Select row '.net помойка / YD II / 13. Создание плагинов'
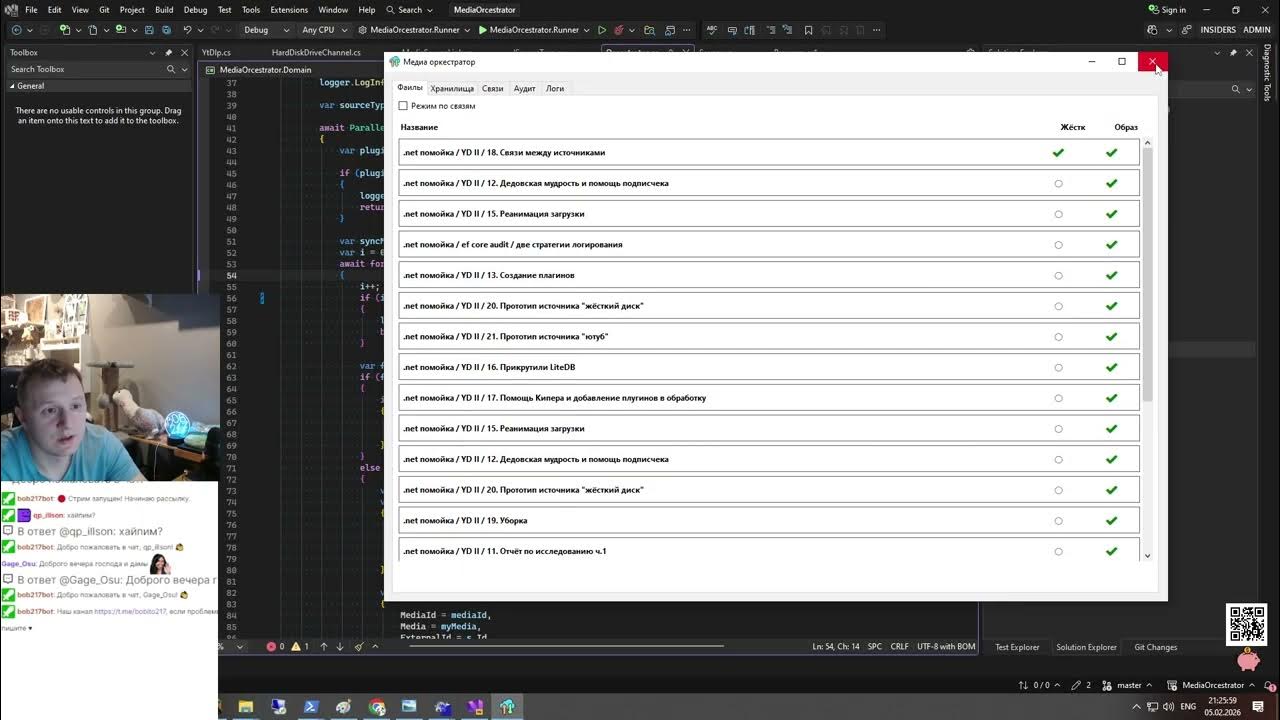 pyautogui.click(x=768, y=275)
